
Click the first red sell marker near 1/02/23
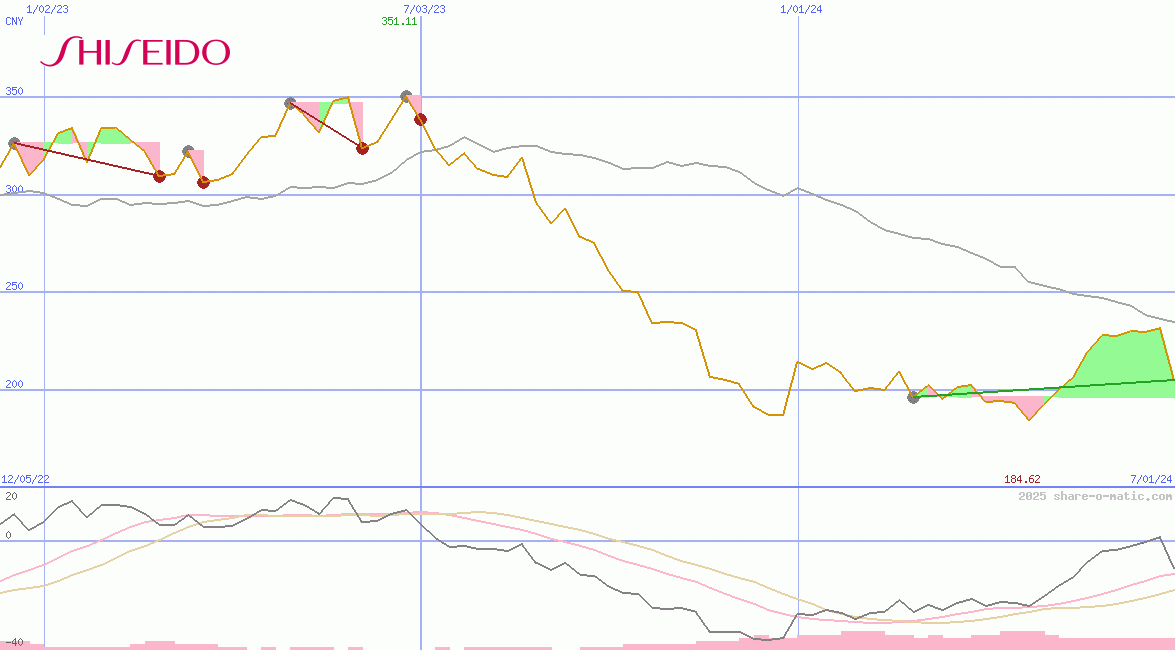tap(159, 177)
